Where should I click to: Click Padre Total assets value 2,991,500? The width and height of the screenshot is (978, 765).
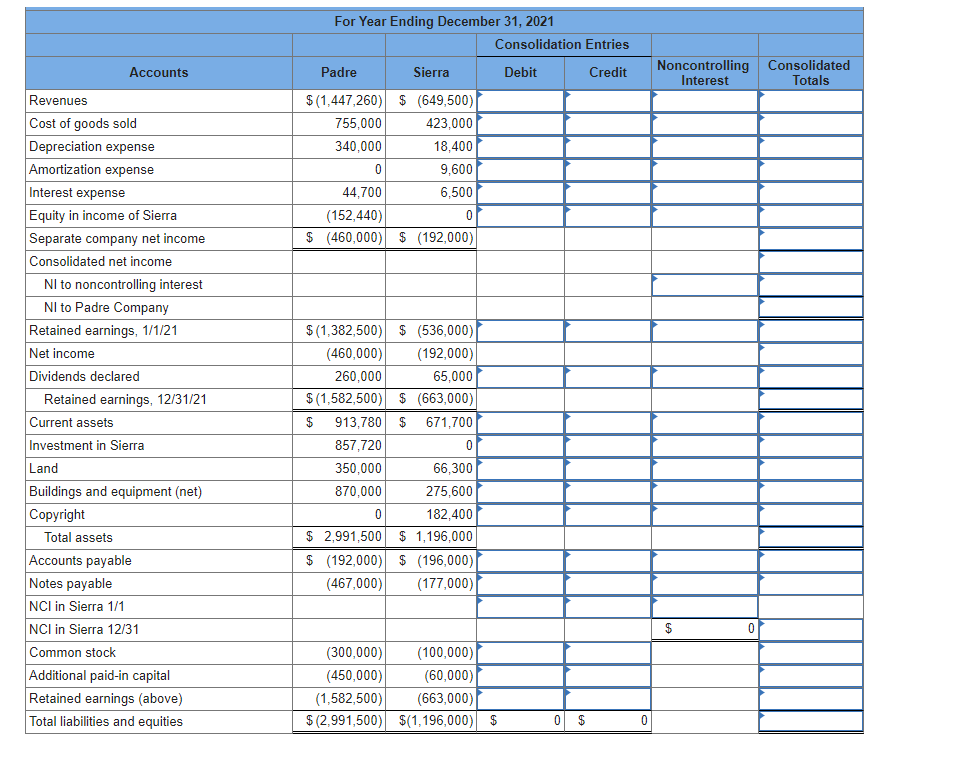[x=352, y=537]
